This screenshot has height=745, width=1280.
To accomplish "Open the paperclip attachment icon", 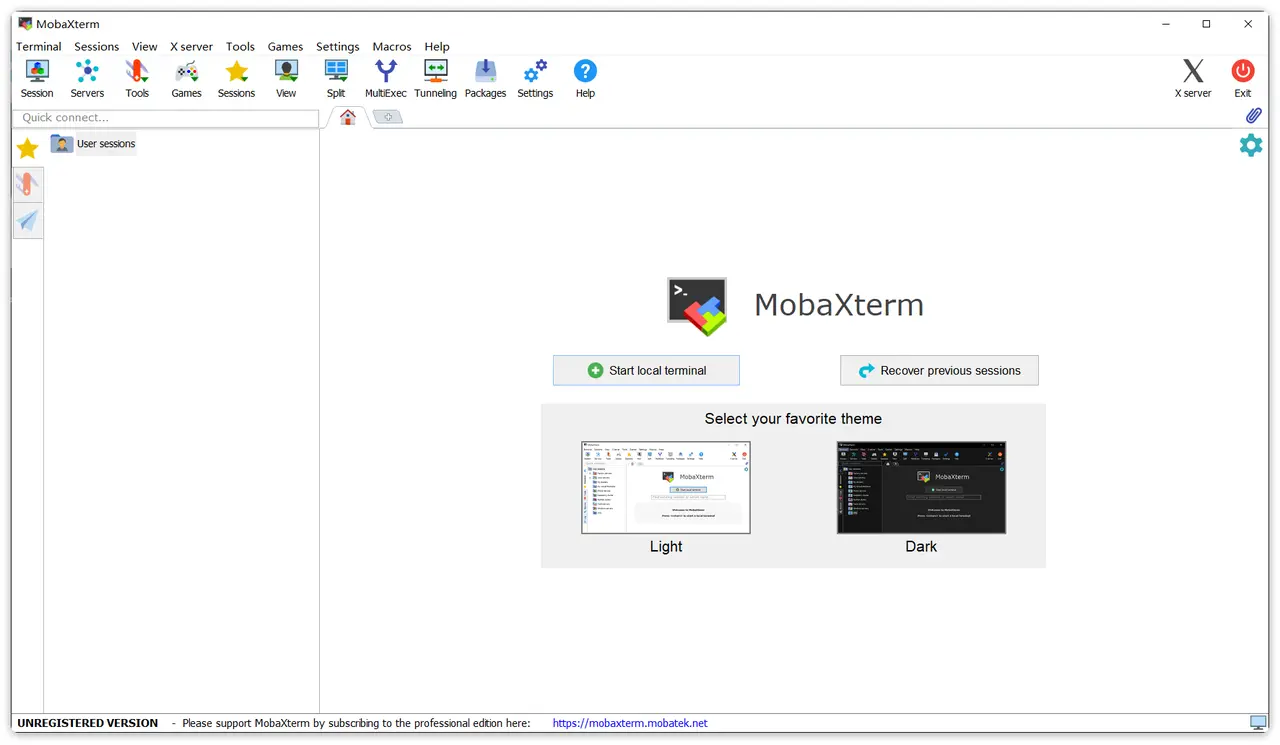I will coord(1253,116).
